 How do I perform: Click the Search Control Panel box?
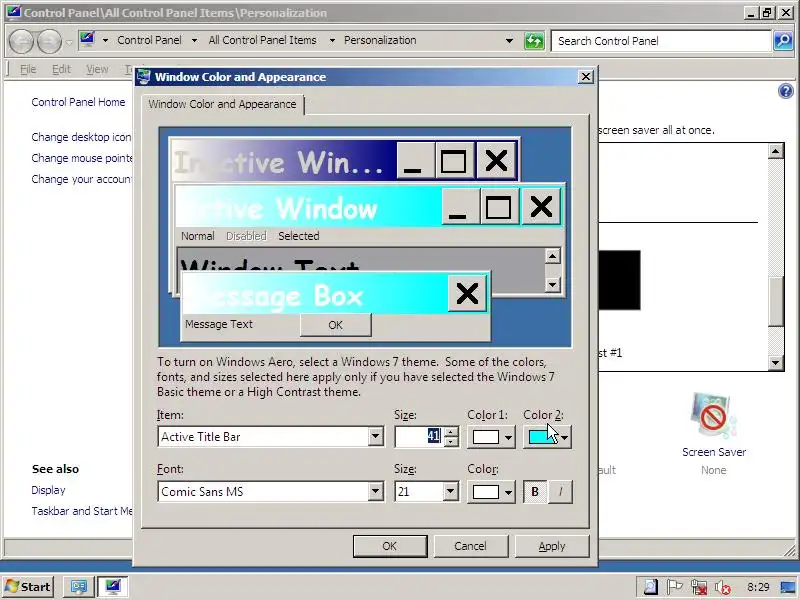coord(661,41)
